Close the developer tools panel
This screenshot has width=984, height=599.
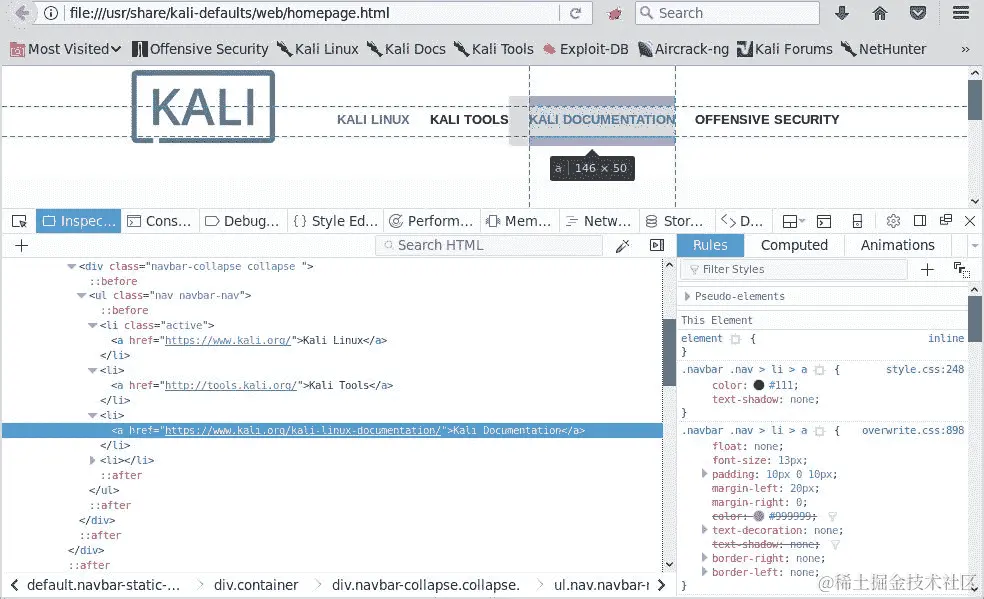970,221
